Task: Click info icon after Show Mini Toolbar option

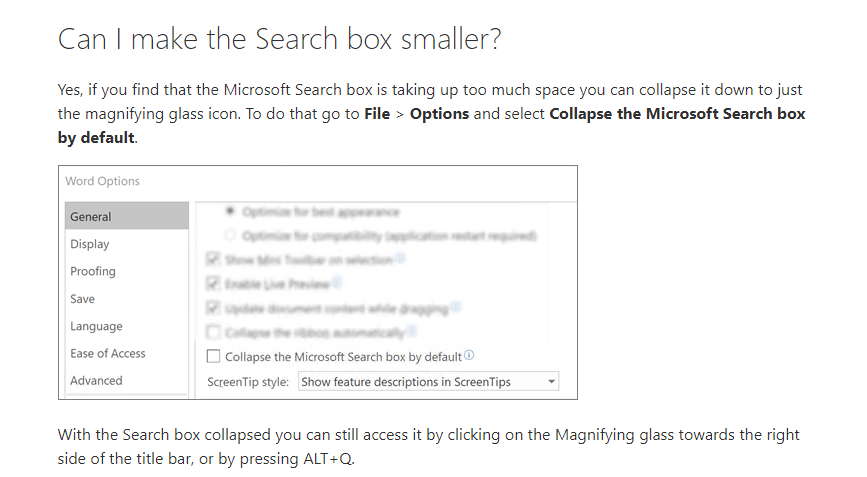Action: 400,258
